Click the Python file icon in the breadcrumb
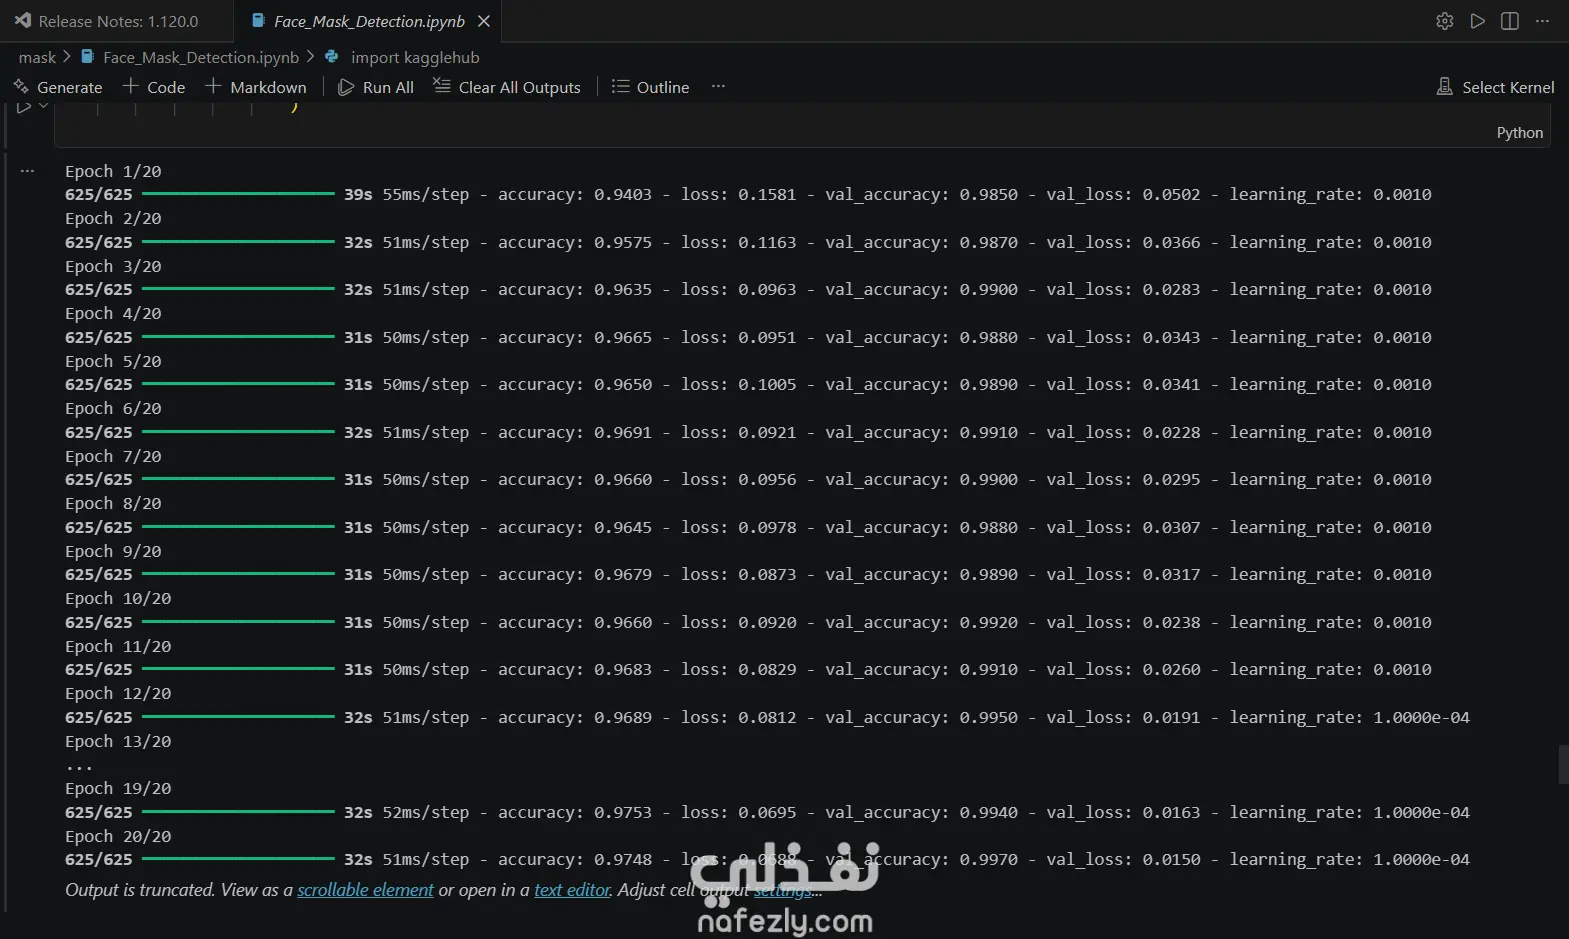This screenshot has height=939, width=1569. (332, 57)
